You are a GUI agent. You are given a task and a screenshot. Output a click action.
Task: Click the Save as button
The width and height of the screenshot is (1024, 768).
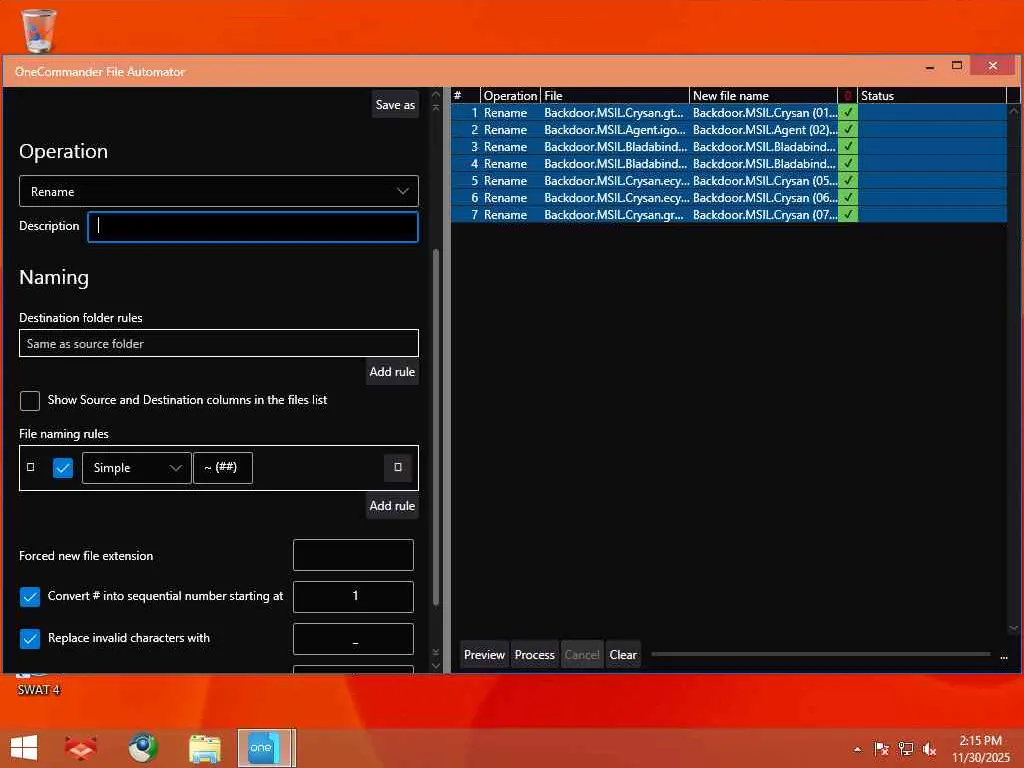[x=395, y=104]
